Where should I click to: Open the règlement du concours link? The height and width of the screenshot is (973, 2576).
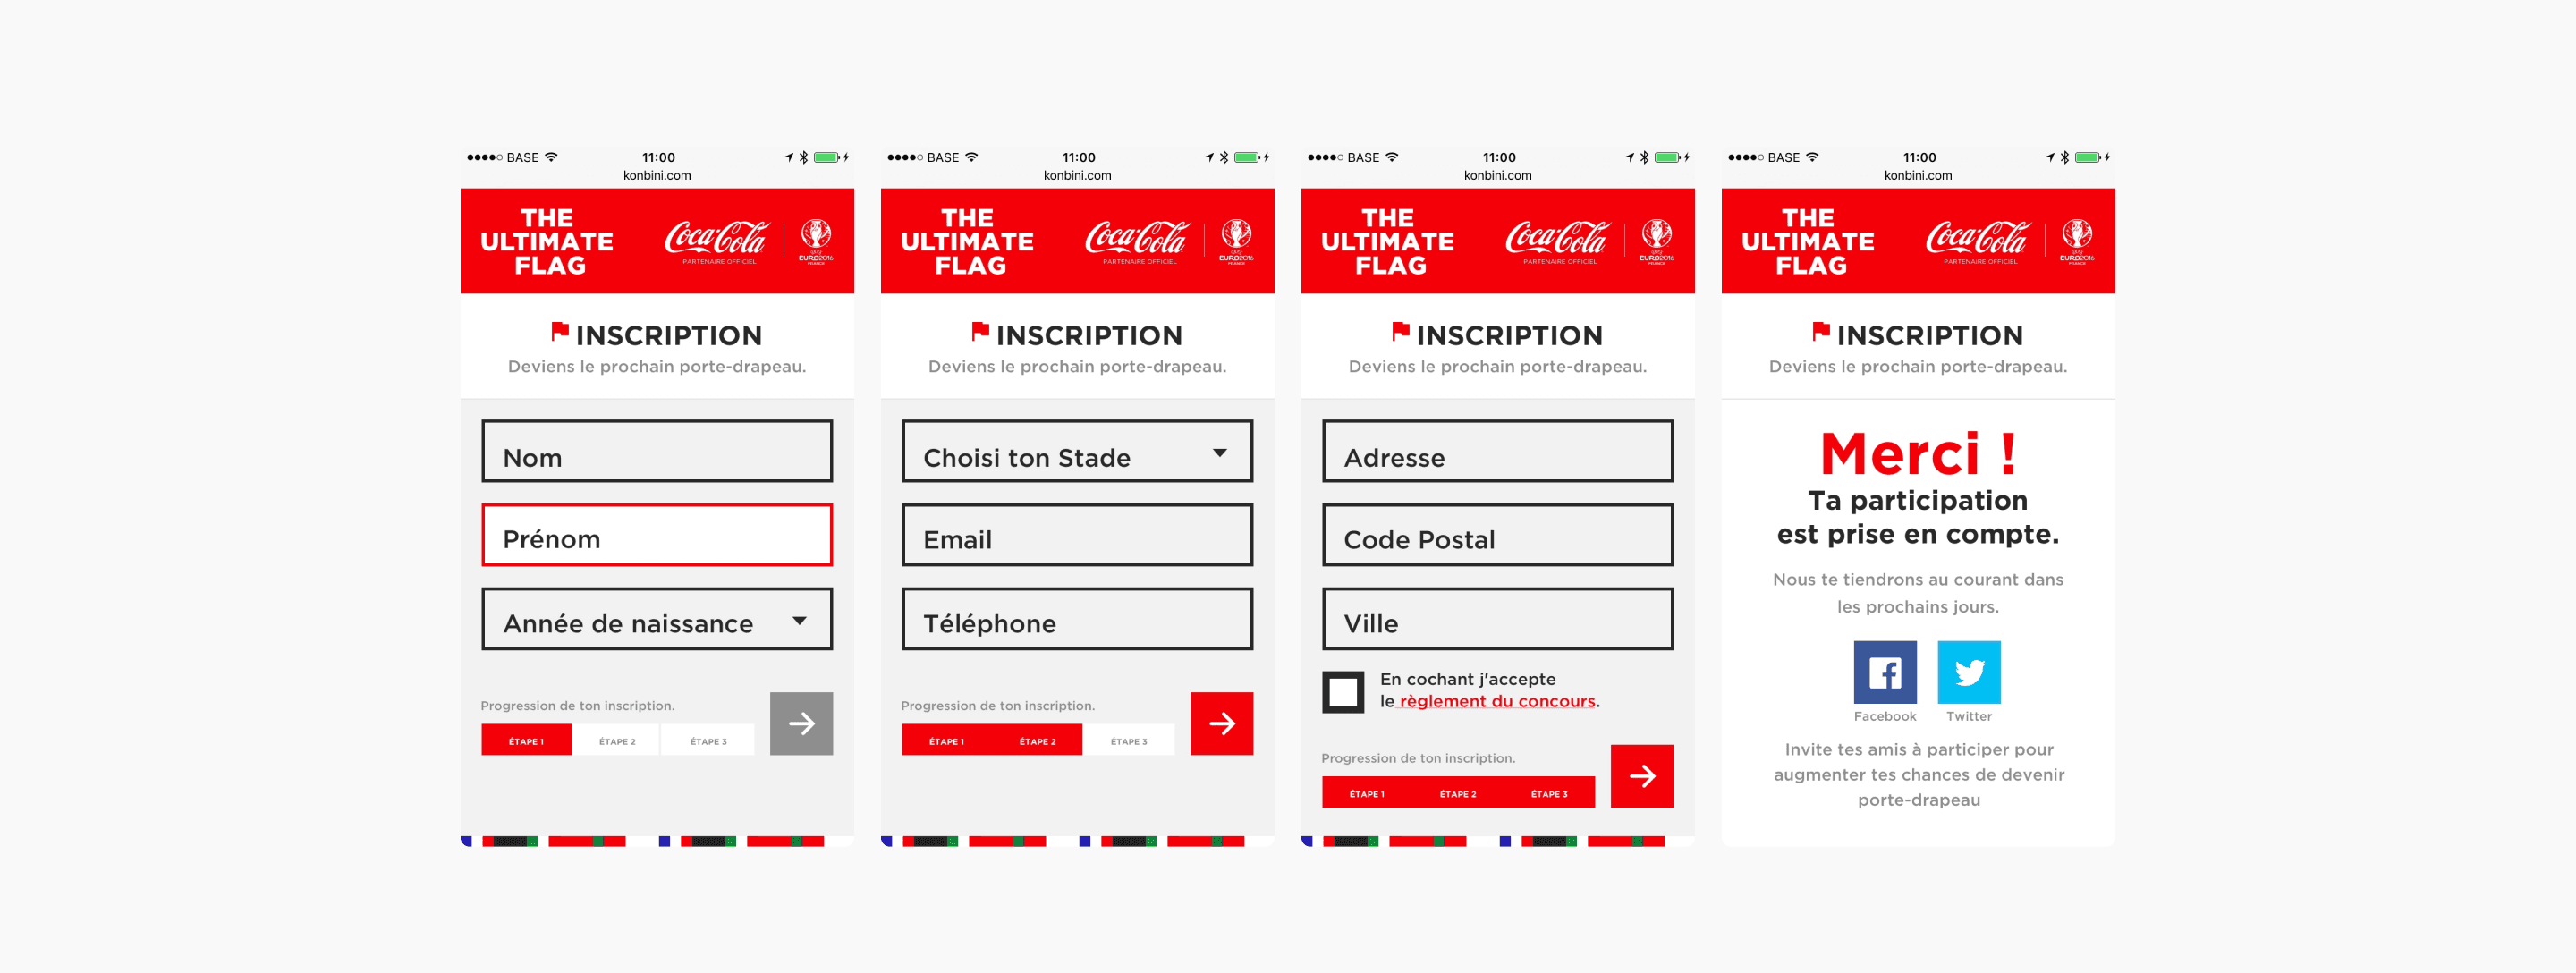pos(1497,701)
